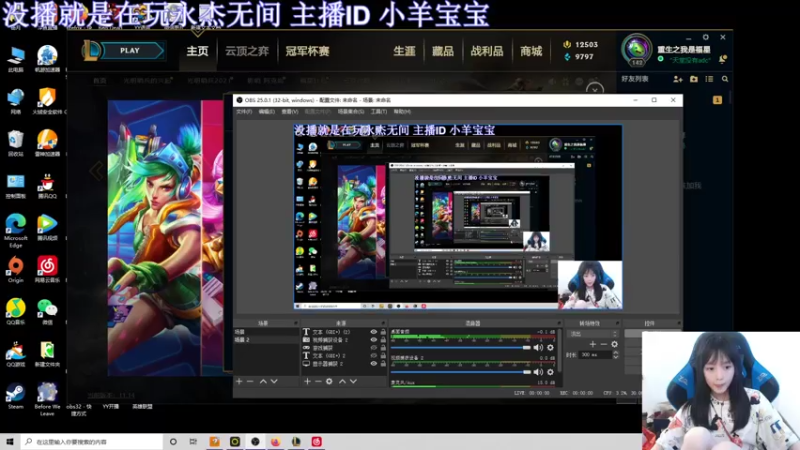Adjust 桌面音频 volume slider
Image resolution: width=800 pixels, height=450 pixels.
pyautogui.click(x=461, y=347)
